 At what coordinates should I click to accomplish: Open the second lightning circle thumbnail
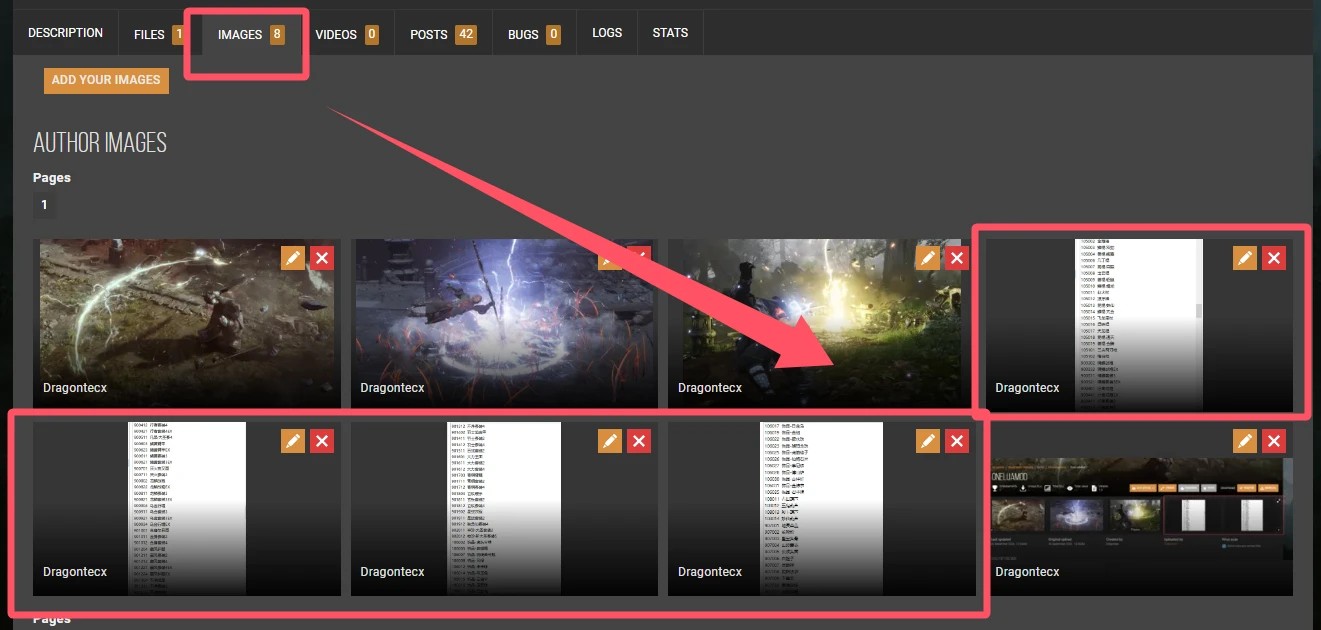tap(504, 323)
